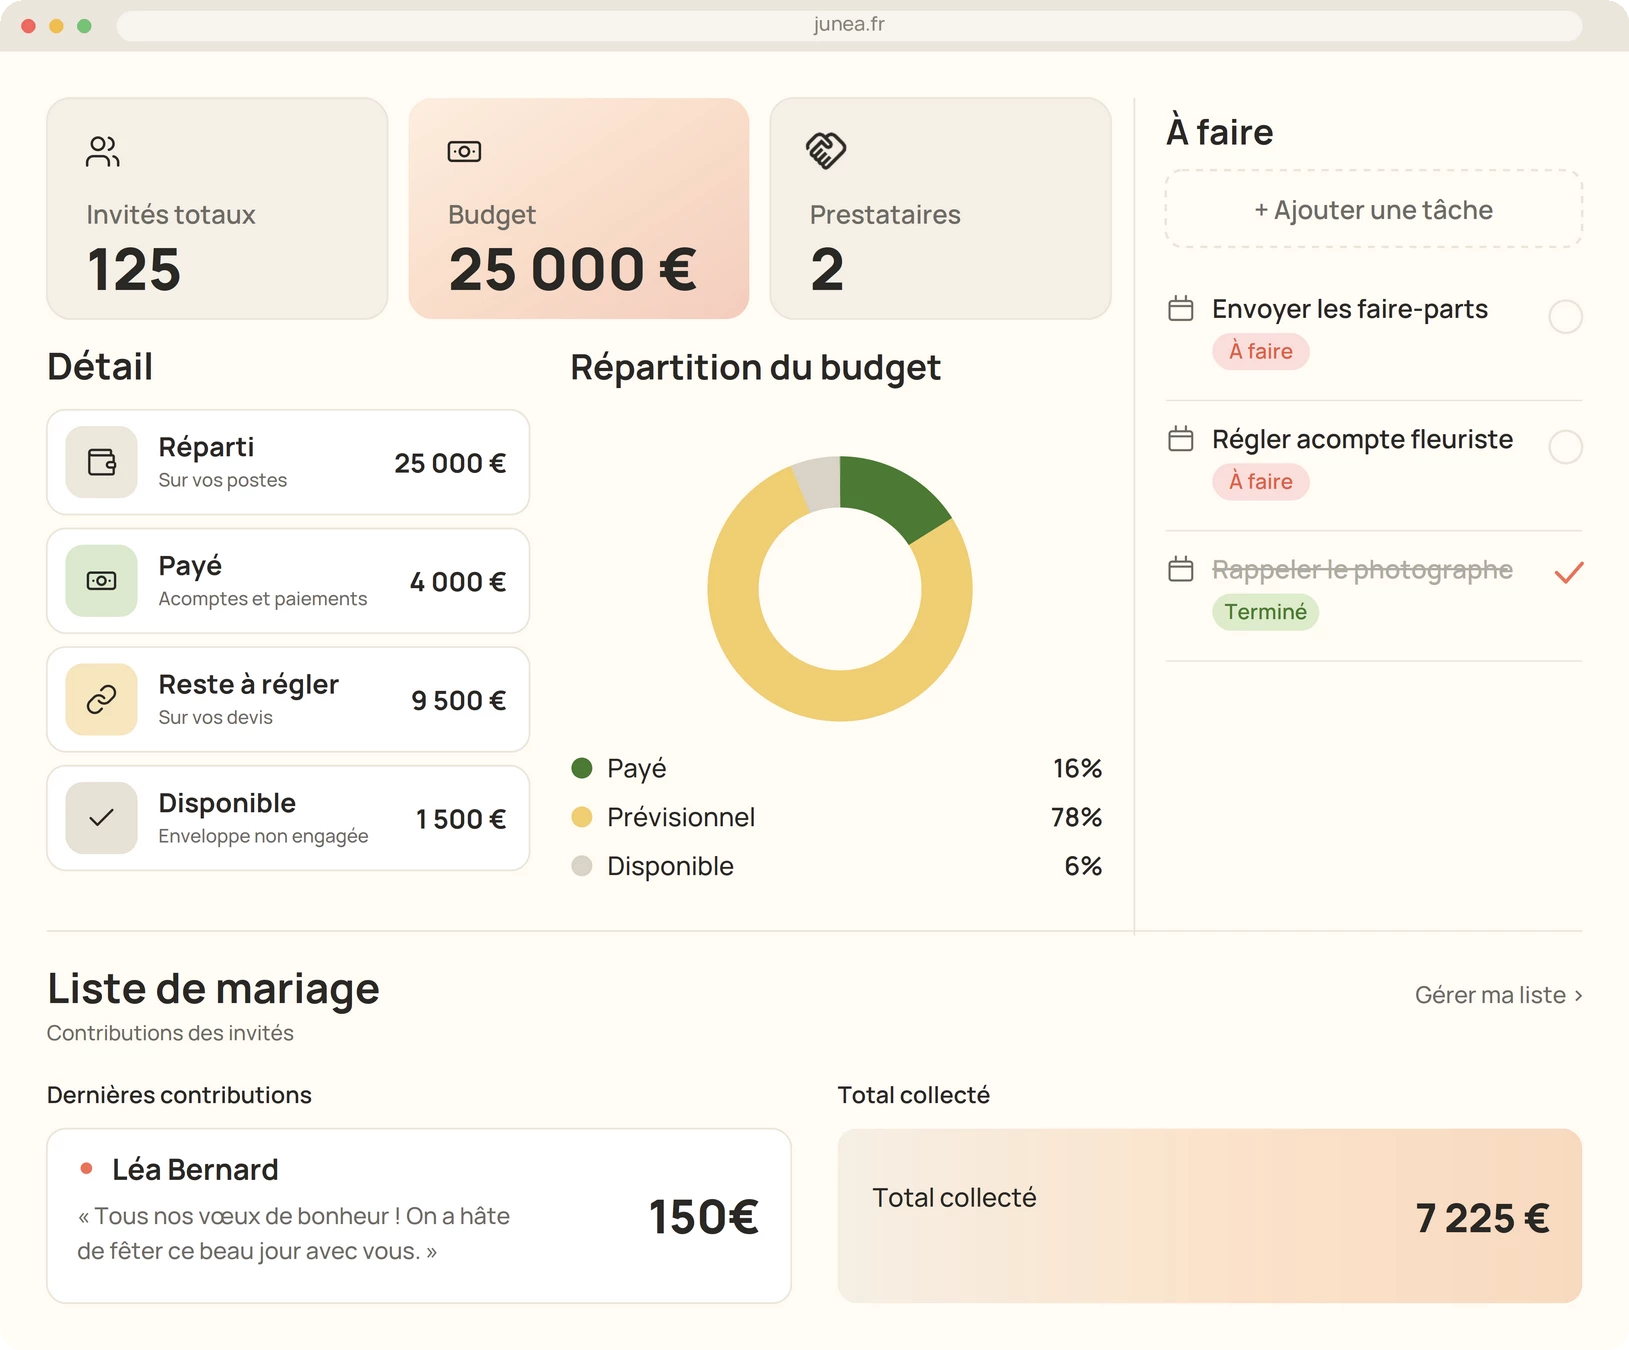Click the banknote icon in Budget card
This screenshot has height=1350, width=1629.
click(464, 152)
